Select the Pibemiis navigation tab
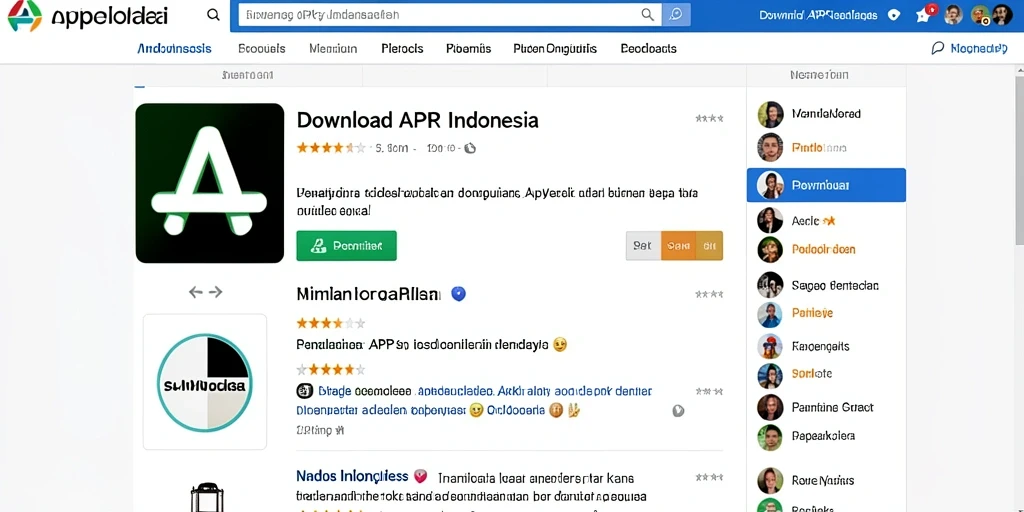The height and width of the screenshot is (512, 1024). [x=468, y=48]
